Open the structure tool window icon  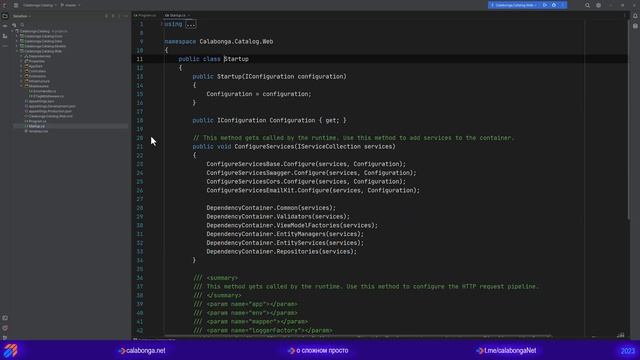pyautogui.click(x=5, y=36)
